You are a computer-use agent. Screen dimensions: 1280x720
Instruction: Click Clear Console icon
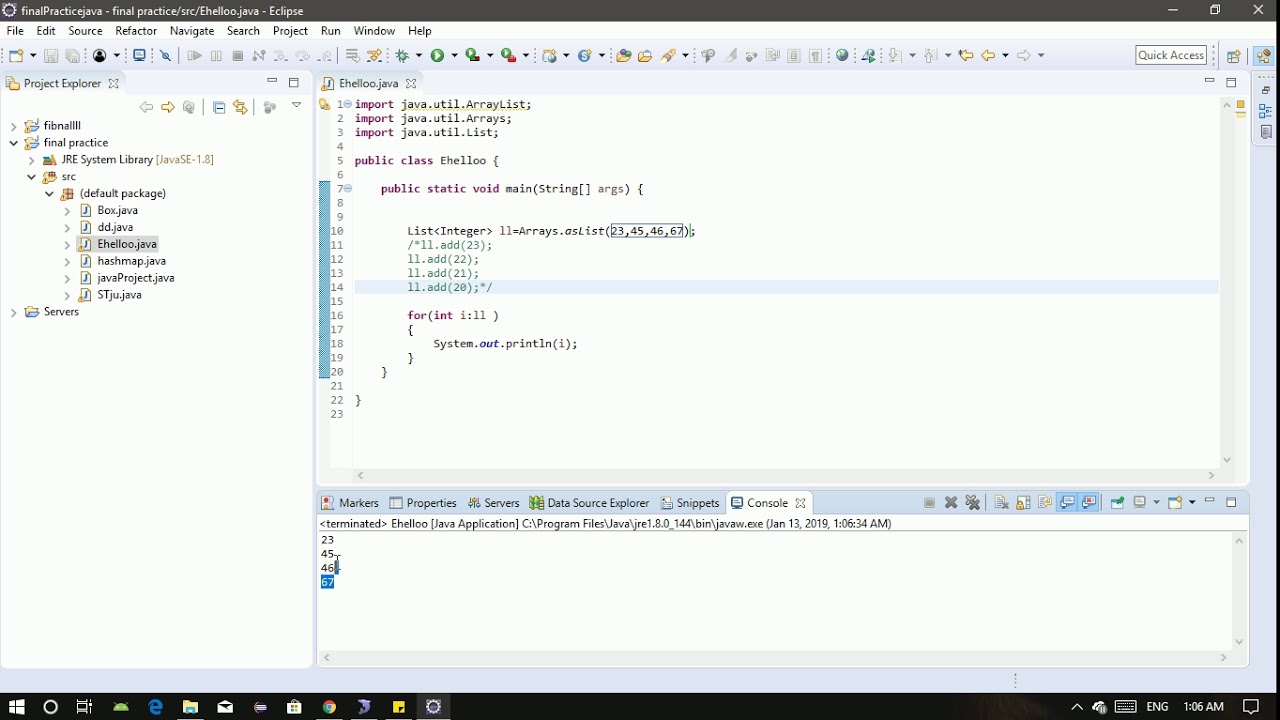pyautogui.click(x=1001, y=503)
